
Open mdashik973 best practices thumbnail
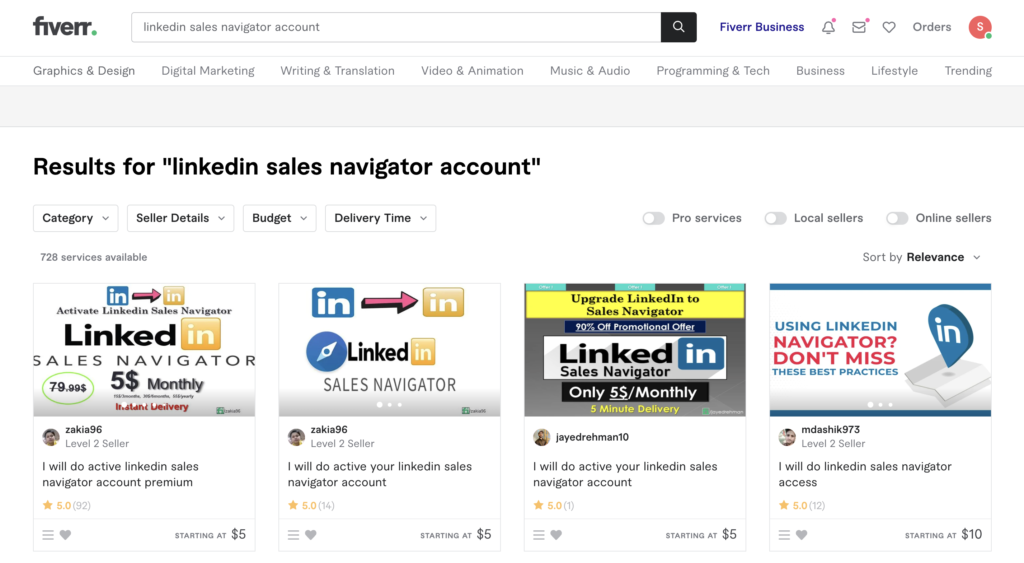(880, 350)
